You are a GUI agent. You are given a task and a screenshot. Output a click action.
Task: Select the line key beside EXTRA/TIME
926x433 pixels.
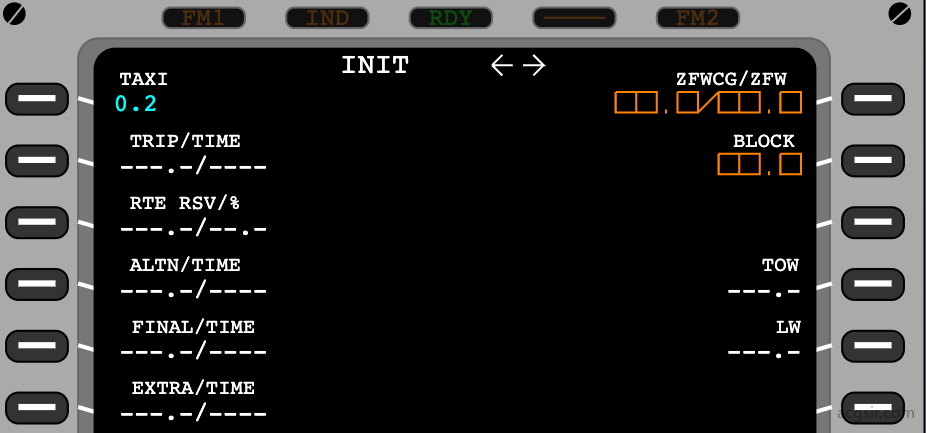(x=37, y=408)
